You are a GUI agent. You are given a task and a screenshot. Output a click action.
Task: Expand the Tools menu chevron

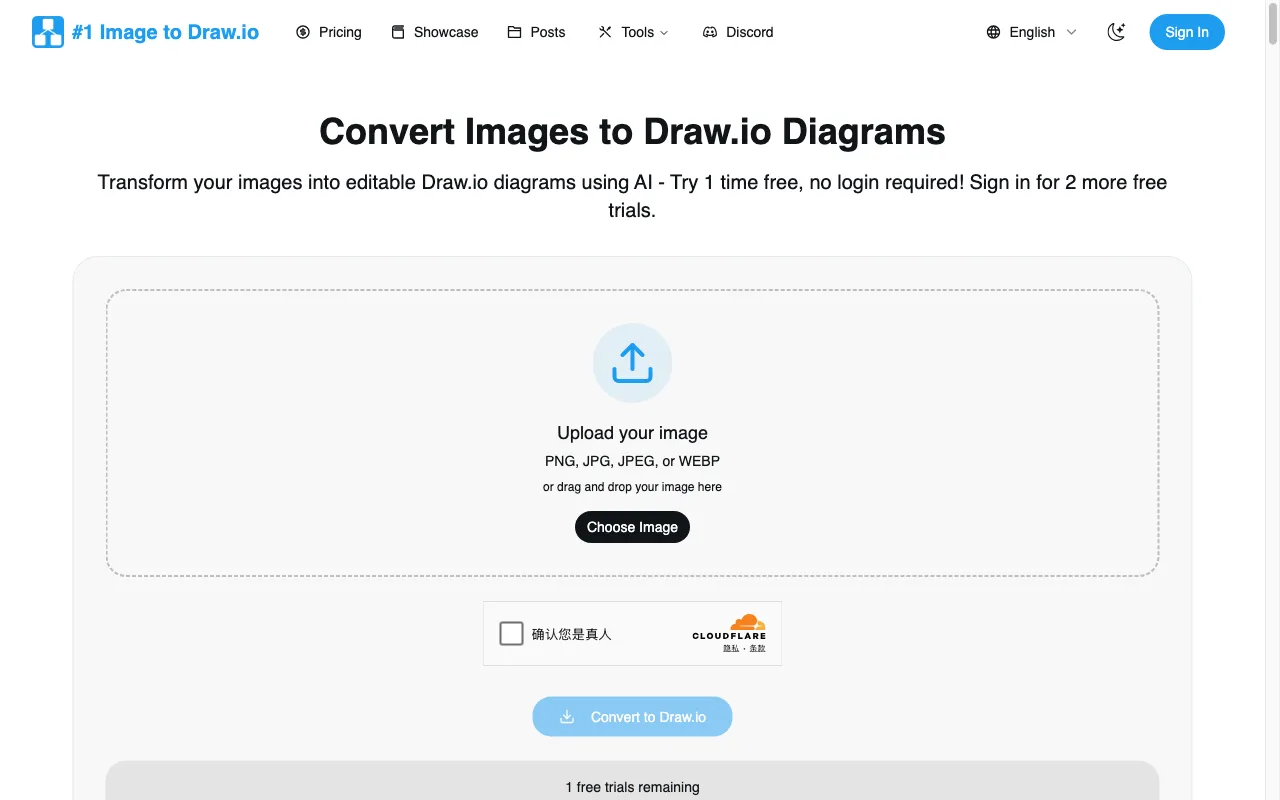click(665, 33)
